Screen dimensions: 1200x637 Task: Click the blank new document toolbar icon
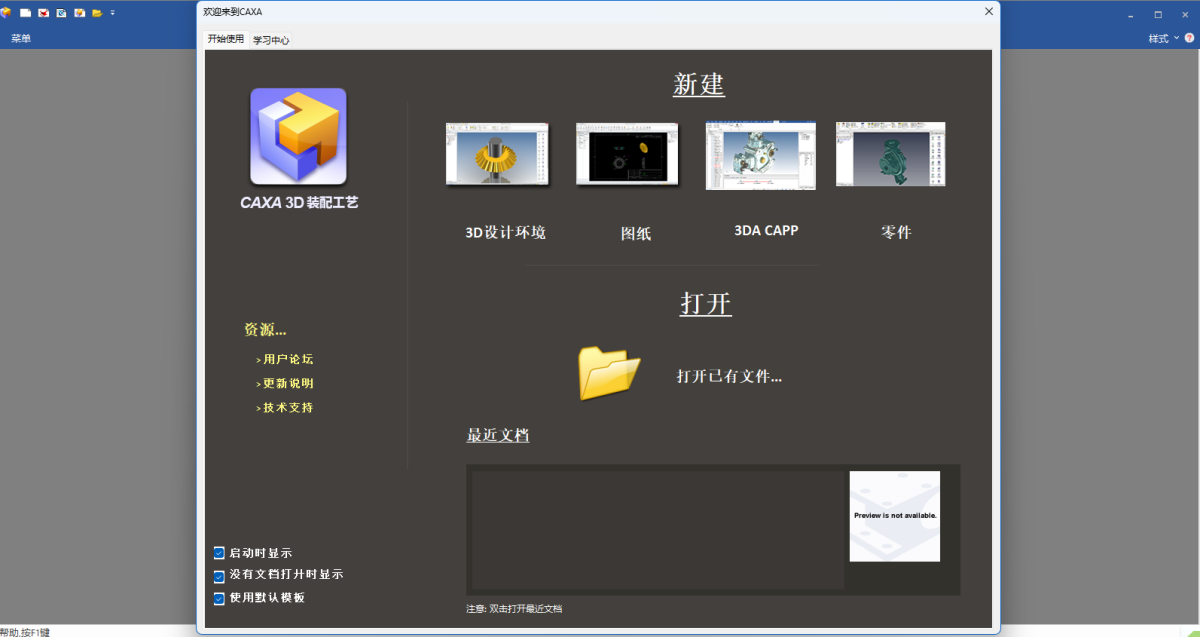25,13
